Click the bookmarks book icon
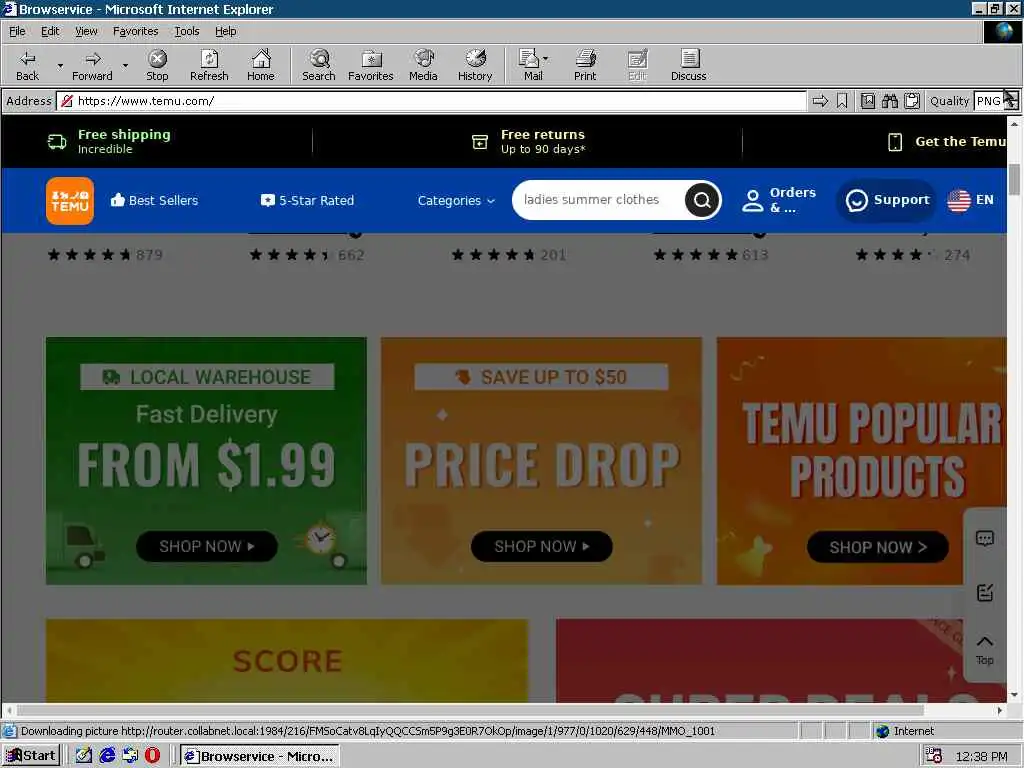Viewport: 1024px width, 768px height. coord(868,101)
